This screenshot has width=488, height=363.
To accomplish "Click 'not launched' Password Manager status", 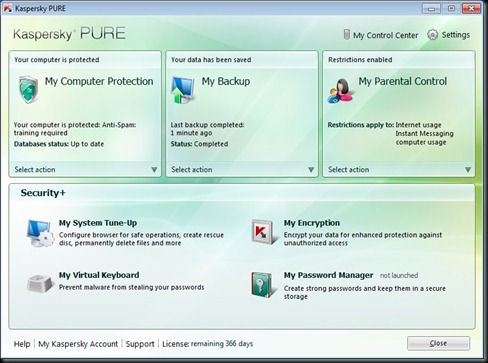I will 399,275.
